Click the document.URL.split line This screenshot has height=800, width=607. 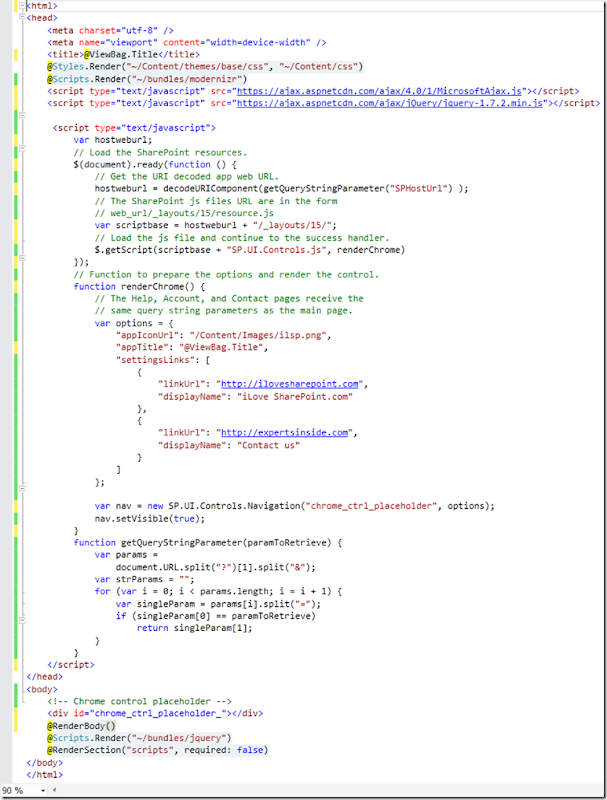point(216,567)
